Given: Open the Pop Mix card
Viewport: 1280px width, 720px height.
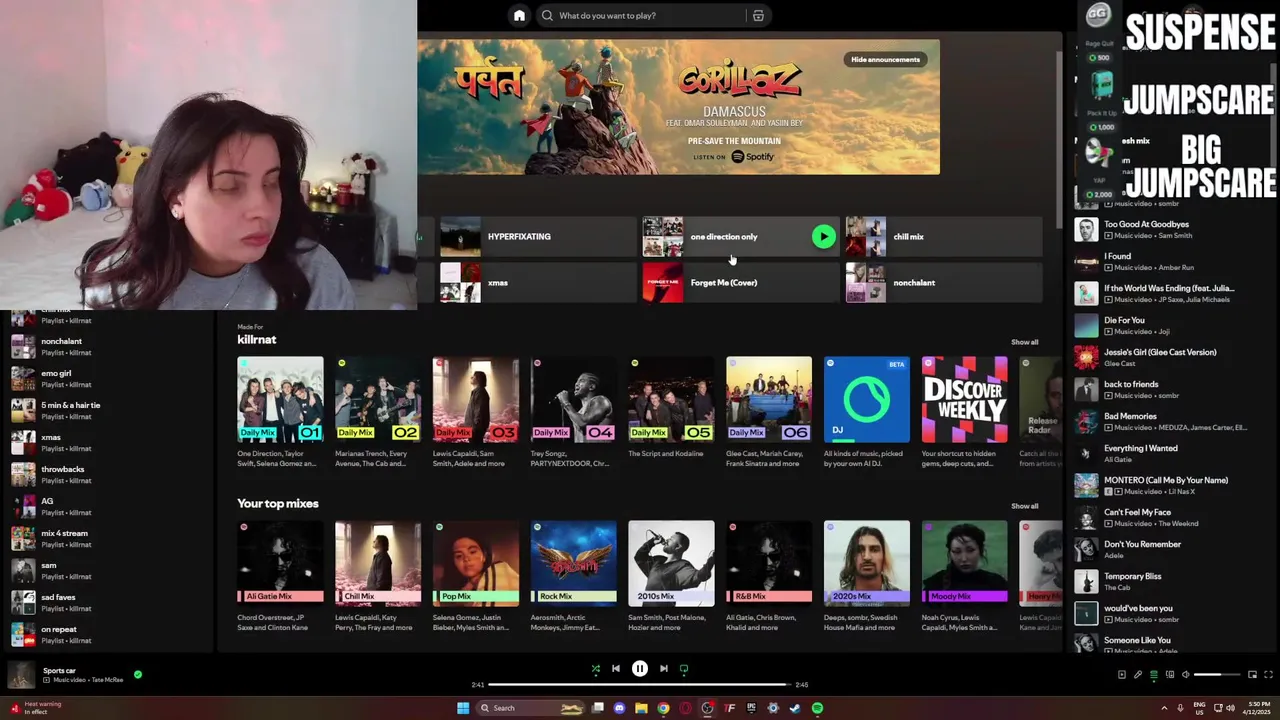Looking at the screenshot, I should point(476,576).
